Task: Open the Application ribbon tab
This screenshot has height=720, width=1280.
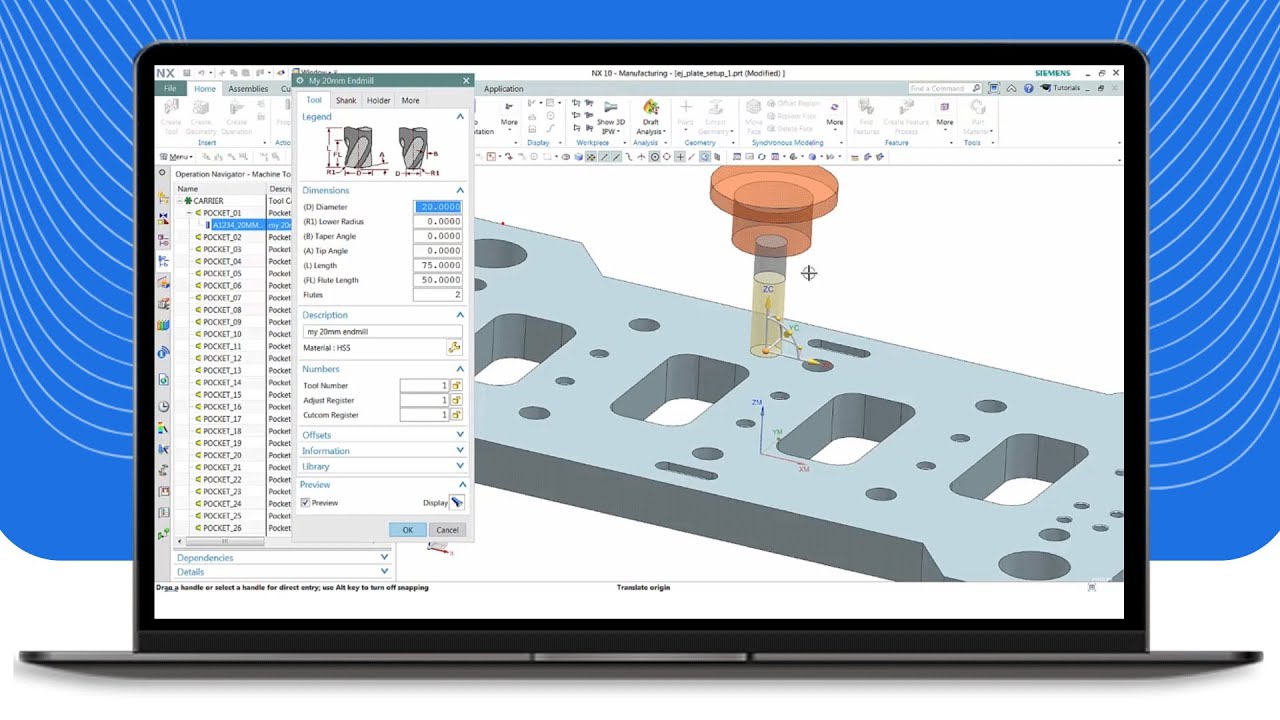Action: pos(503,88)
